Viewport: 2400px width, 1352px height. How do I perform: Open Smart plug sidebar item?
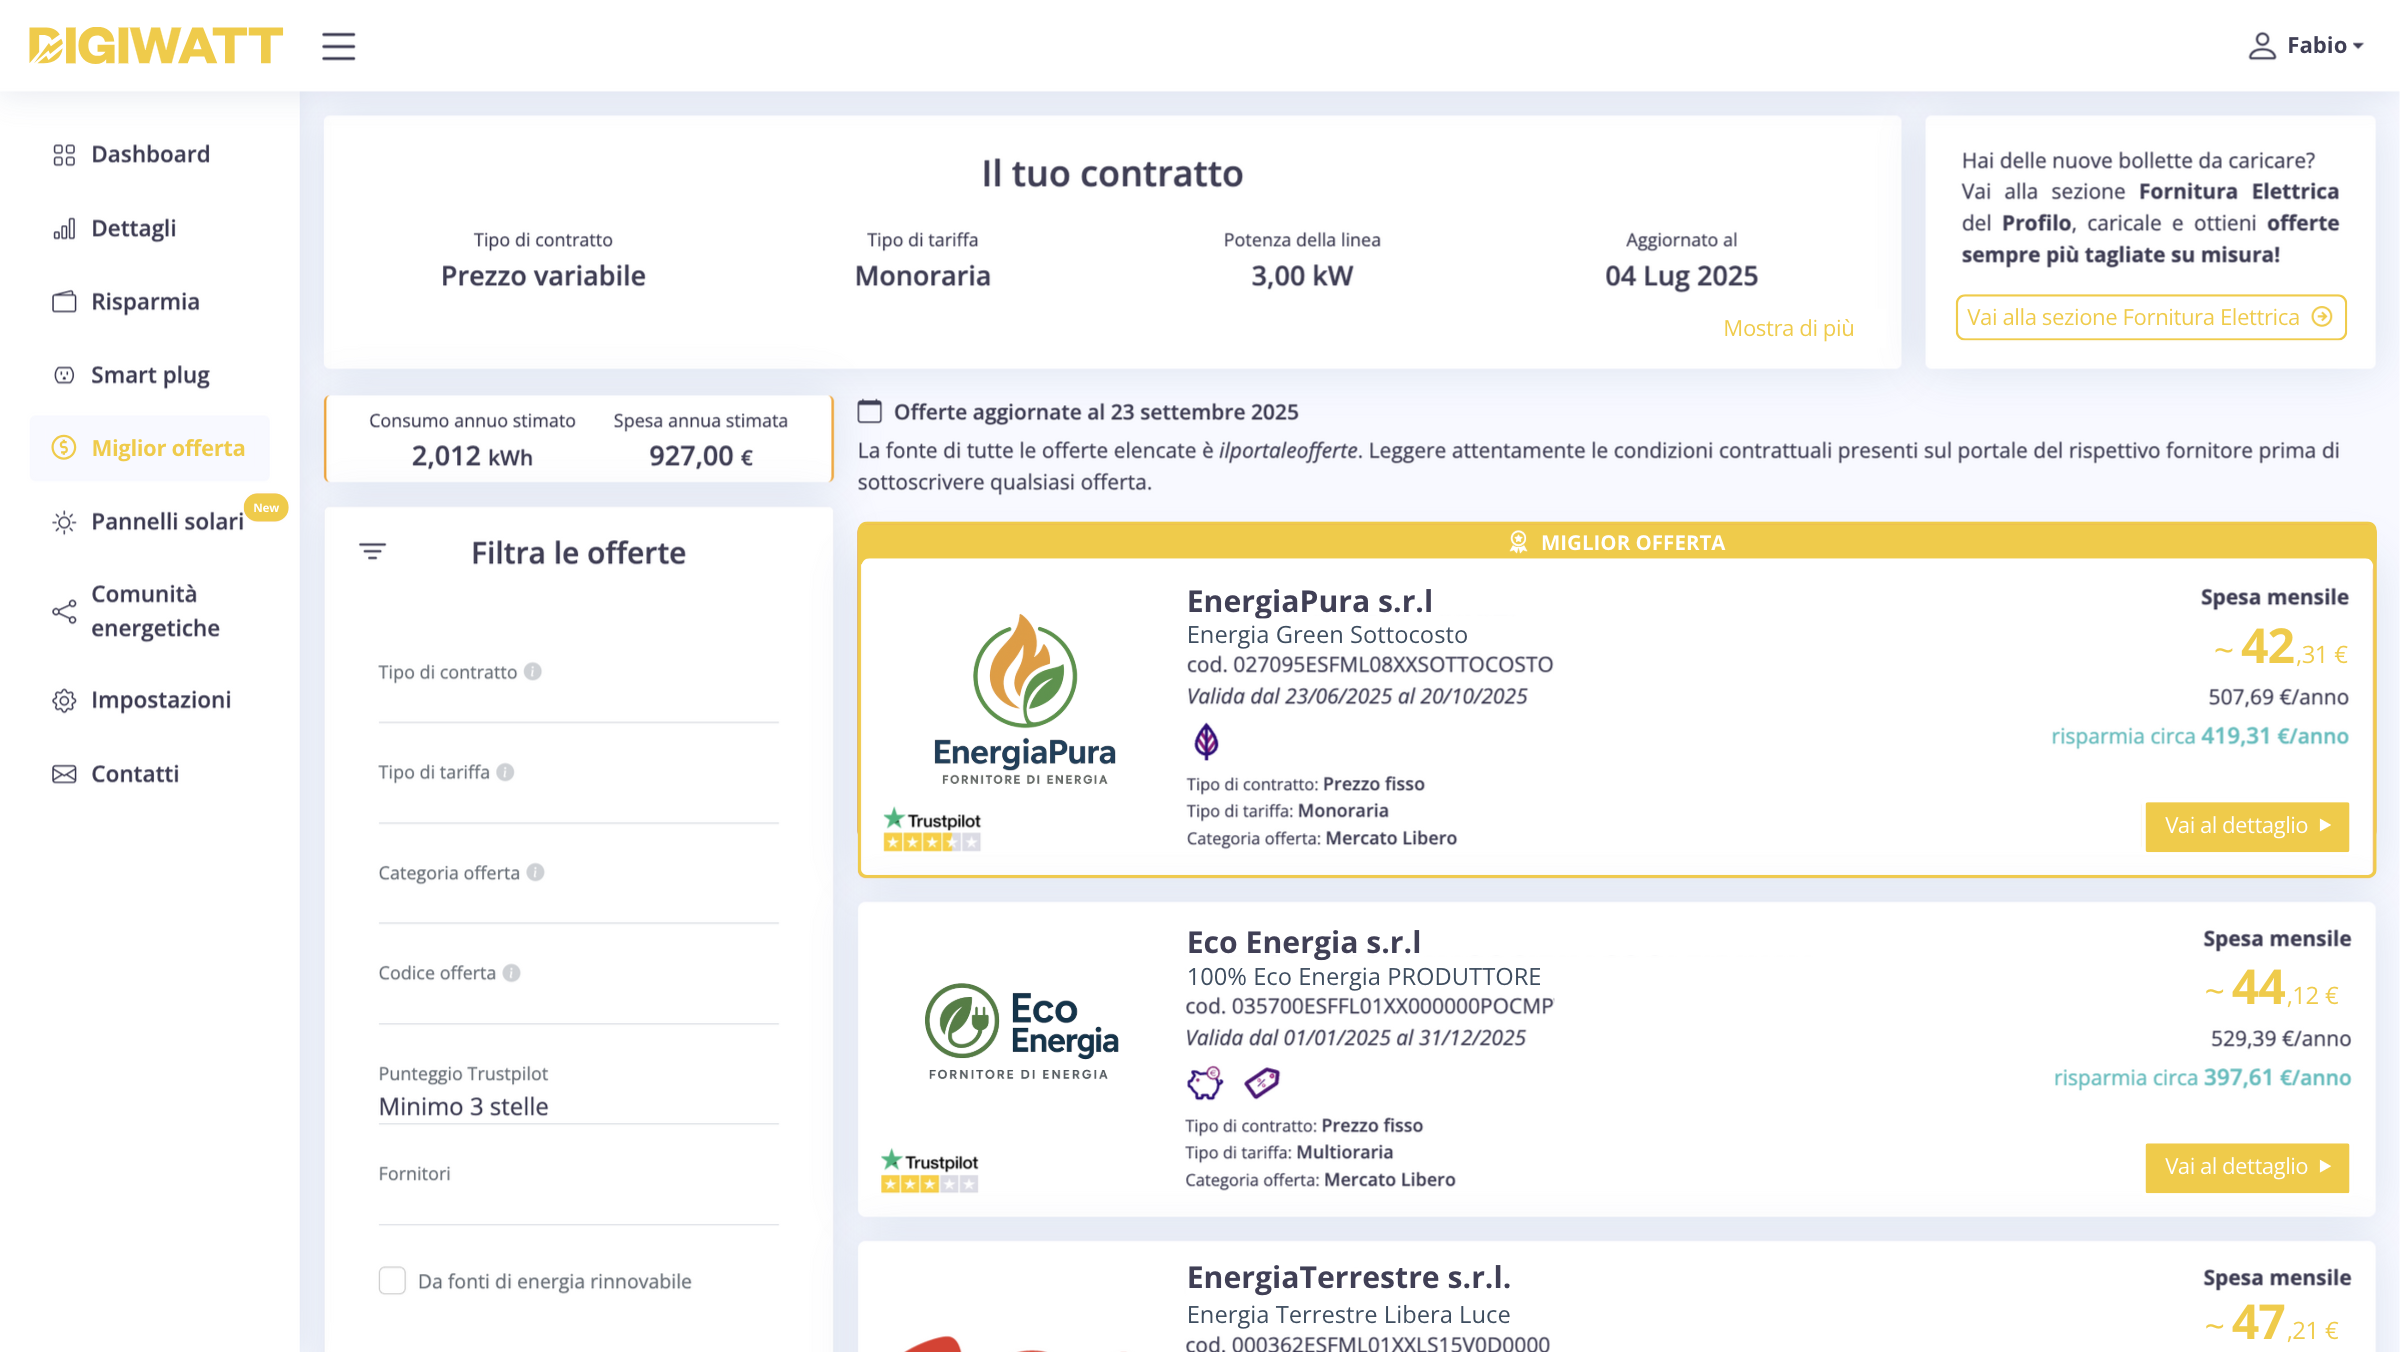tap(150, 375)
